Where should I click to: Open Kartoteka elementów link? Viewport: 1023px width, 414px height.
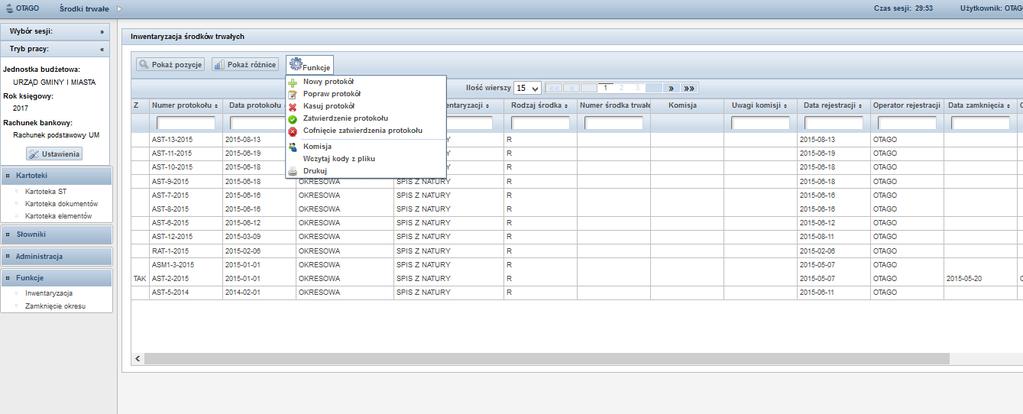(x=59, y=216)
